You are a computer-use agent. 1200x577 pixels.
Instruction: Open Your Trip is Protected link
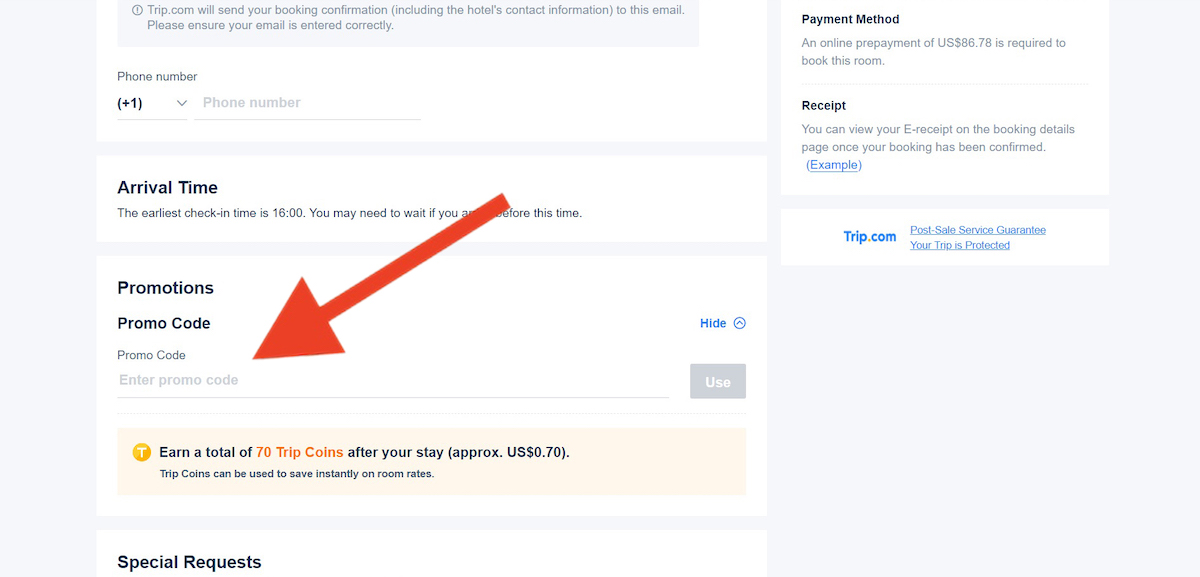pyautogui.click(x=960, y=245)
